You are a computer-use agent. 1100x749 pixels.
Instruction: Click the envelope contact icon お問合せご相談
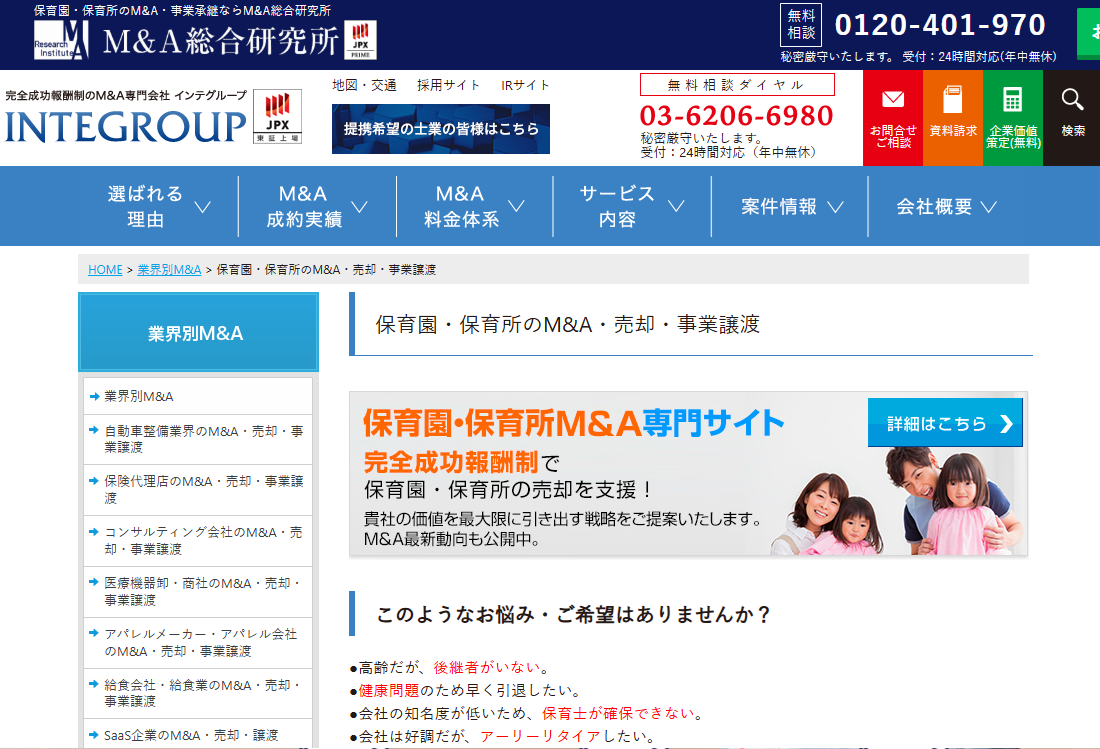892,118
